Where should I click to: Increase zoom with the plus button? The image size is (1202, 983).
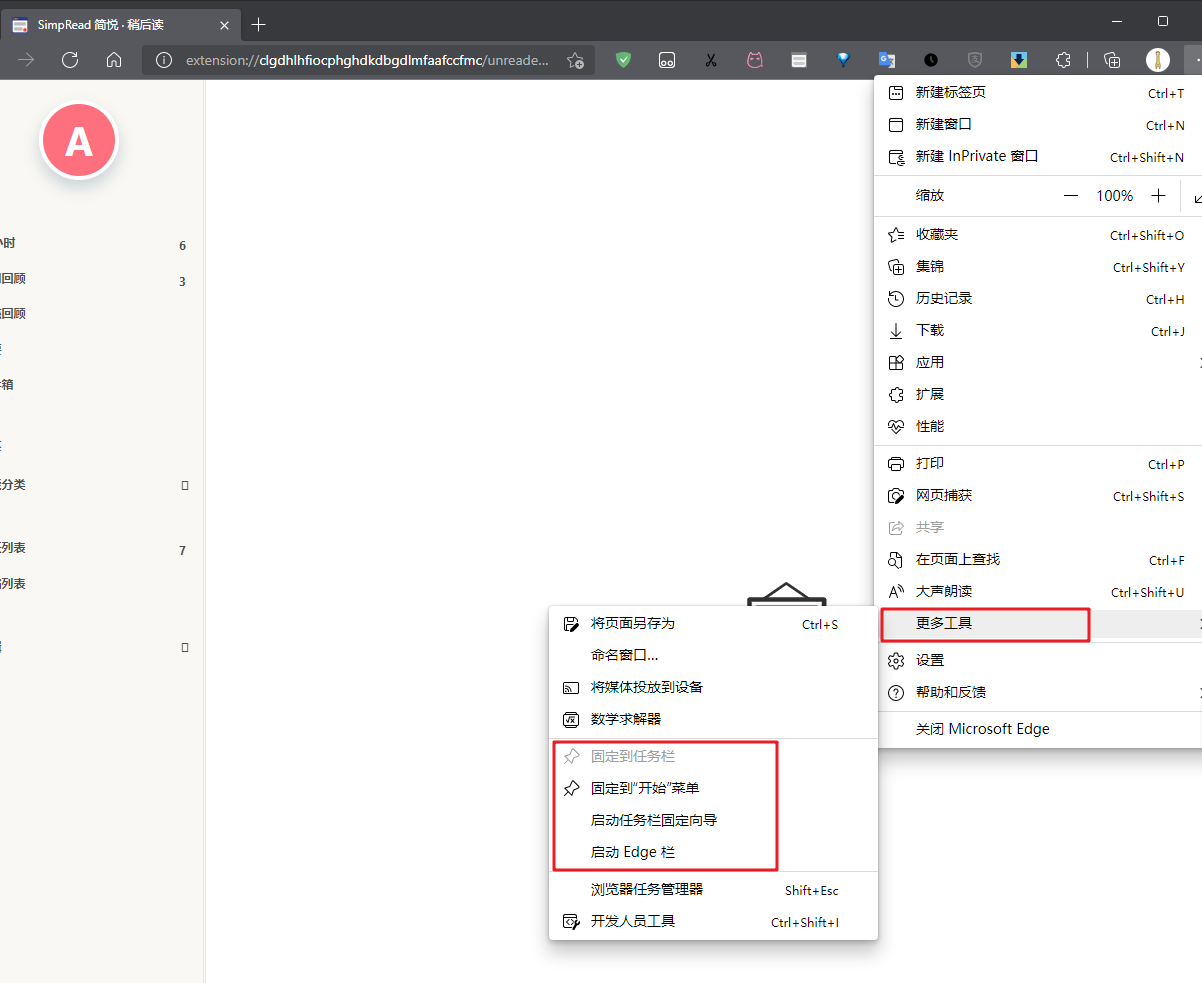point(1158,196)
